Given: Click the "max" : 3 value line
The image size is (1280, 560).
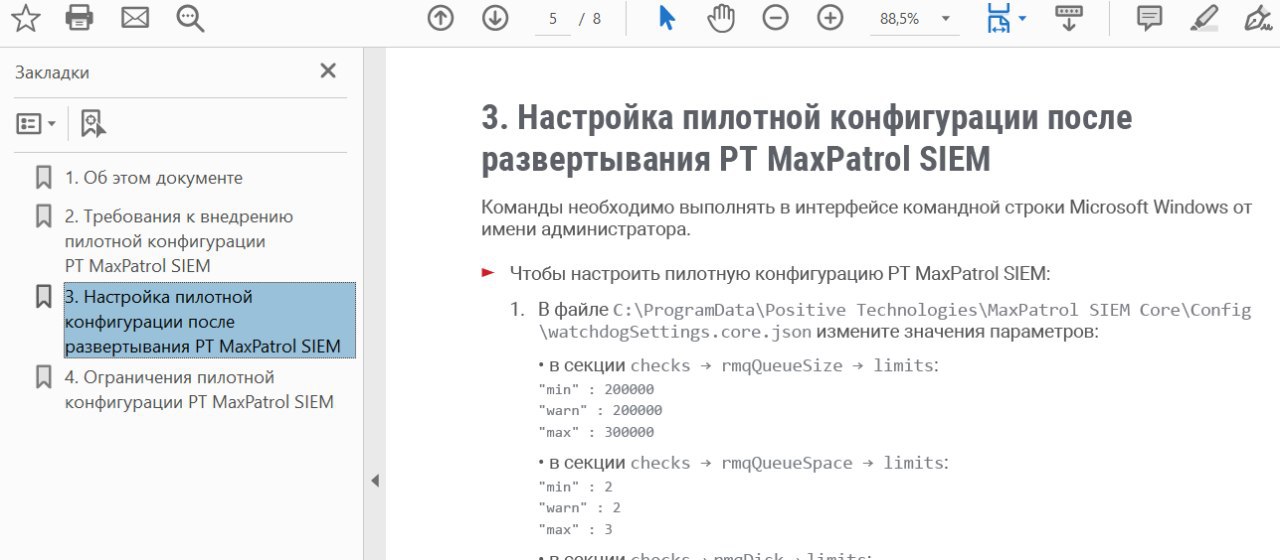Looking at the screenshot, I should coord(575,529).
